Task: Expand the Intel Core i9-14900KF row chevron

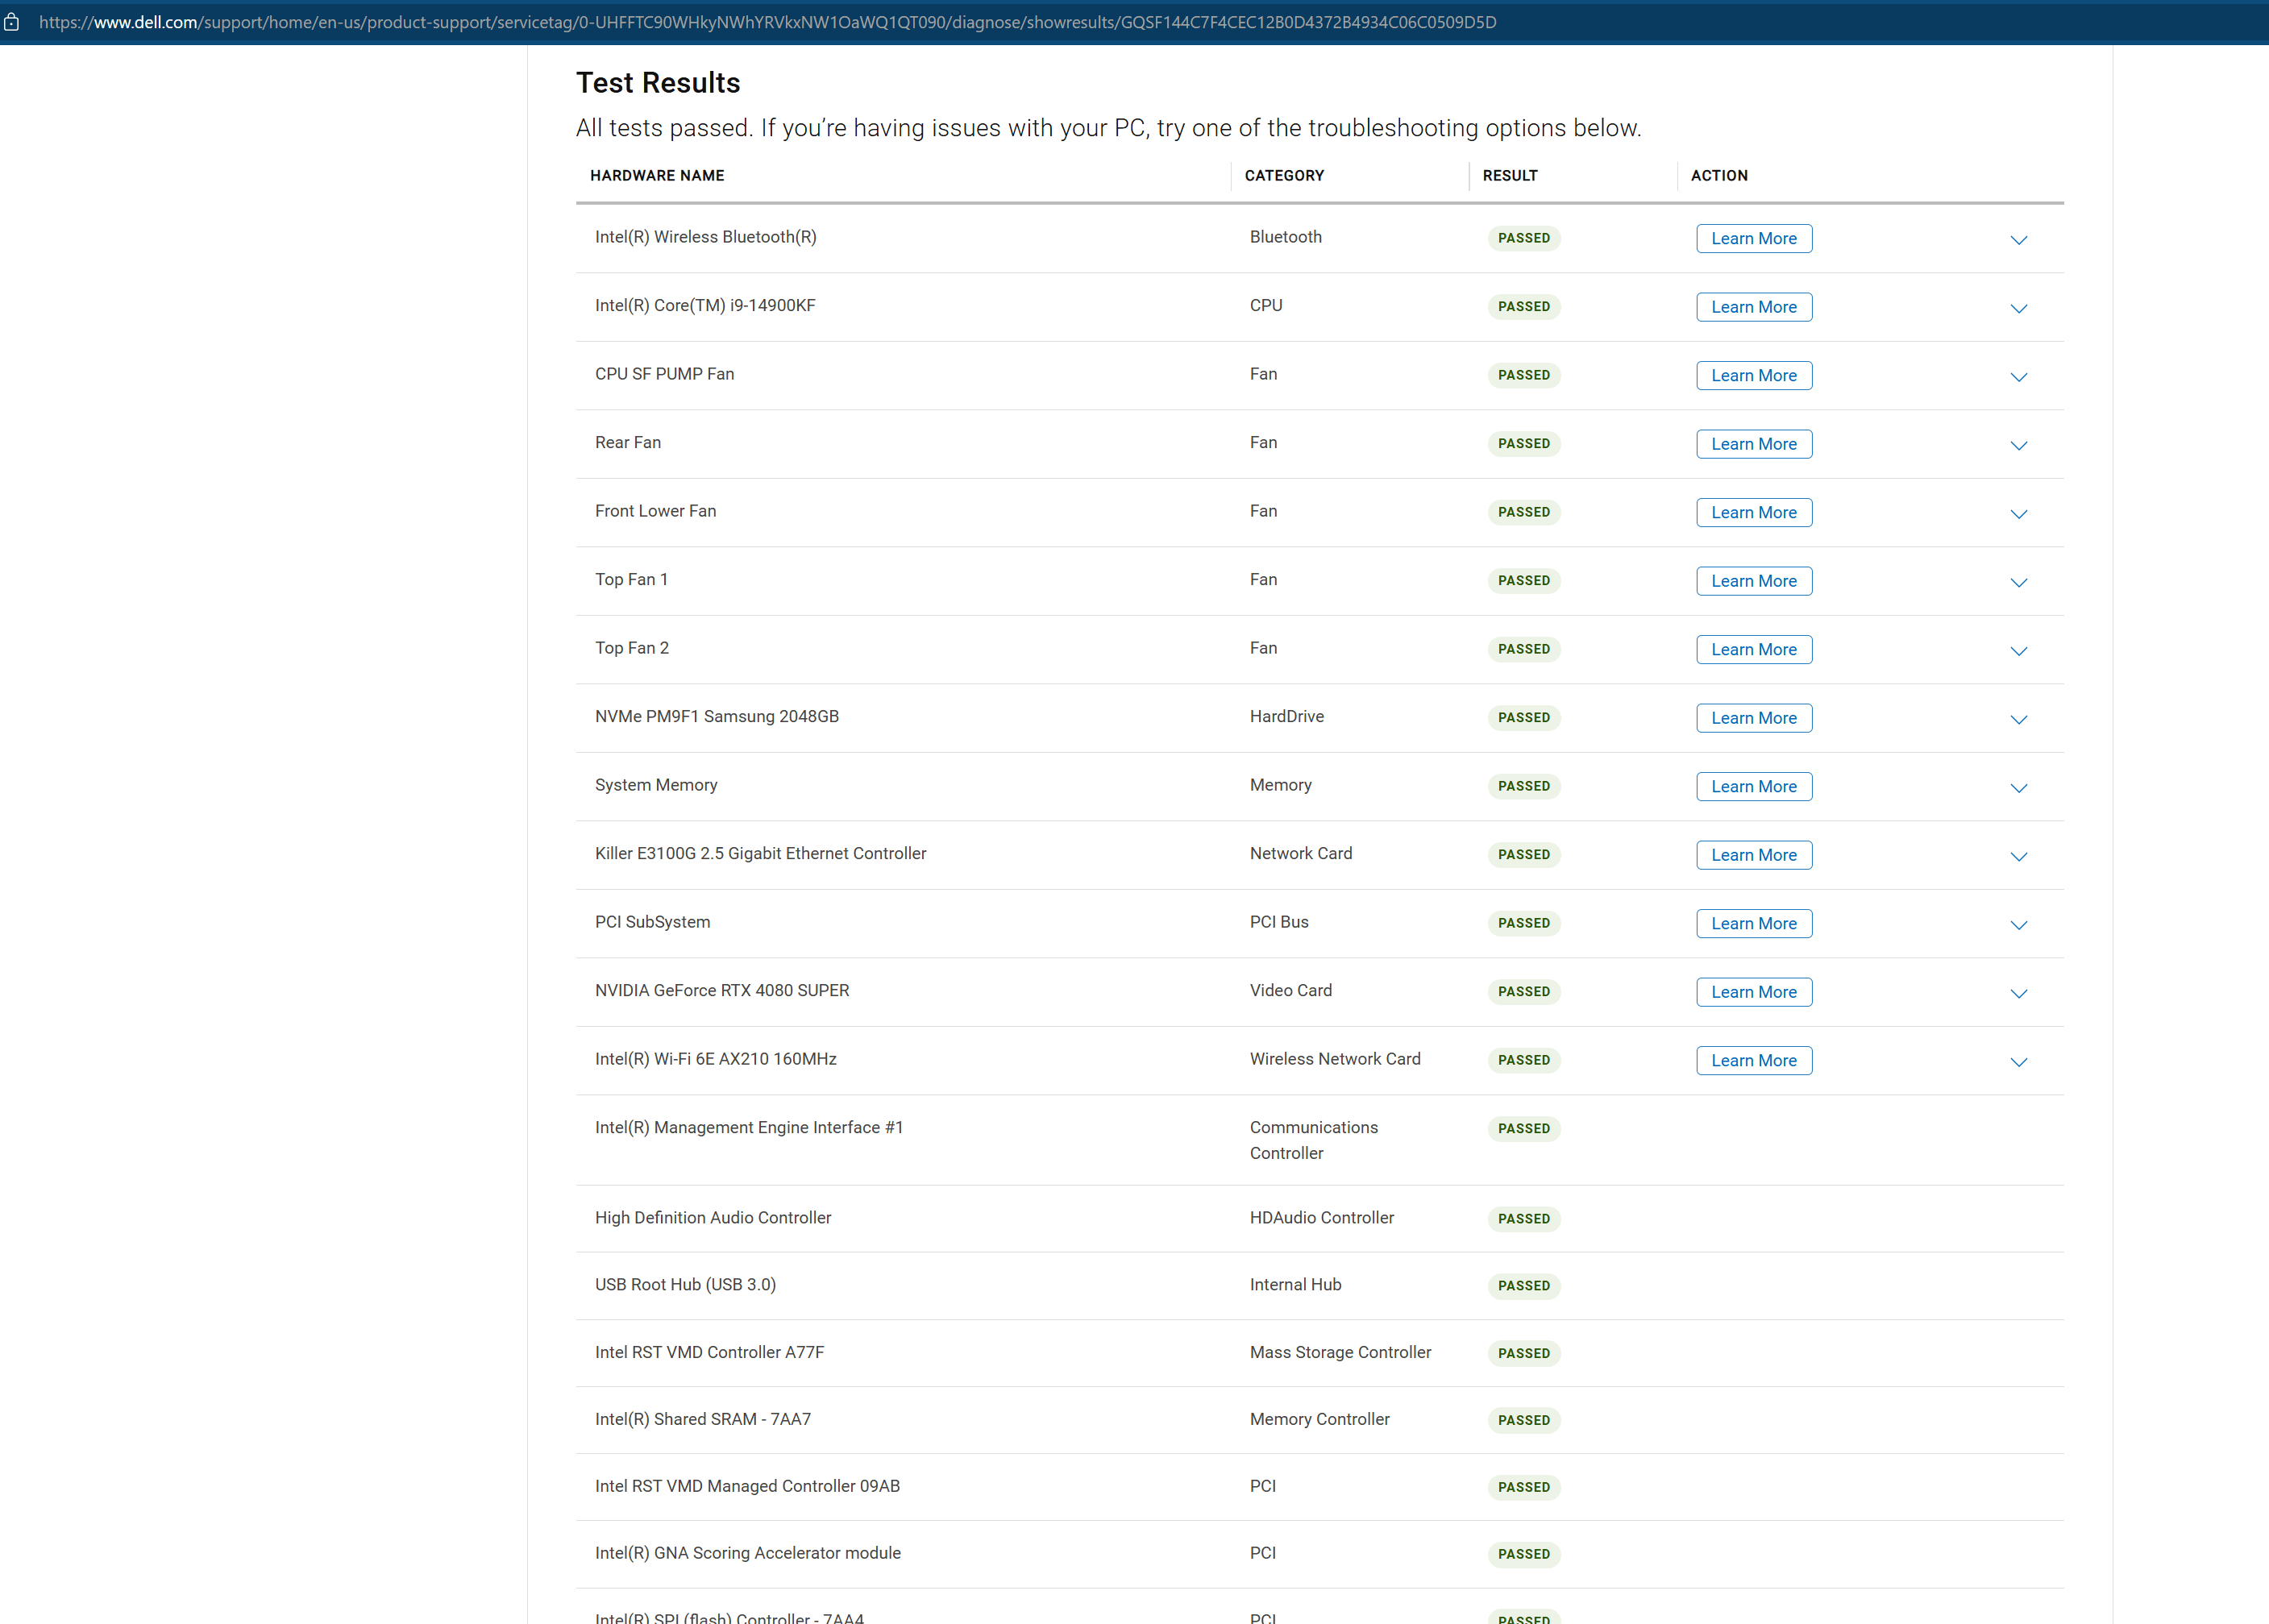Action: [x=2018, y=309]
